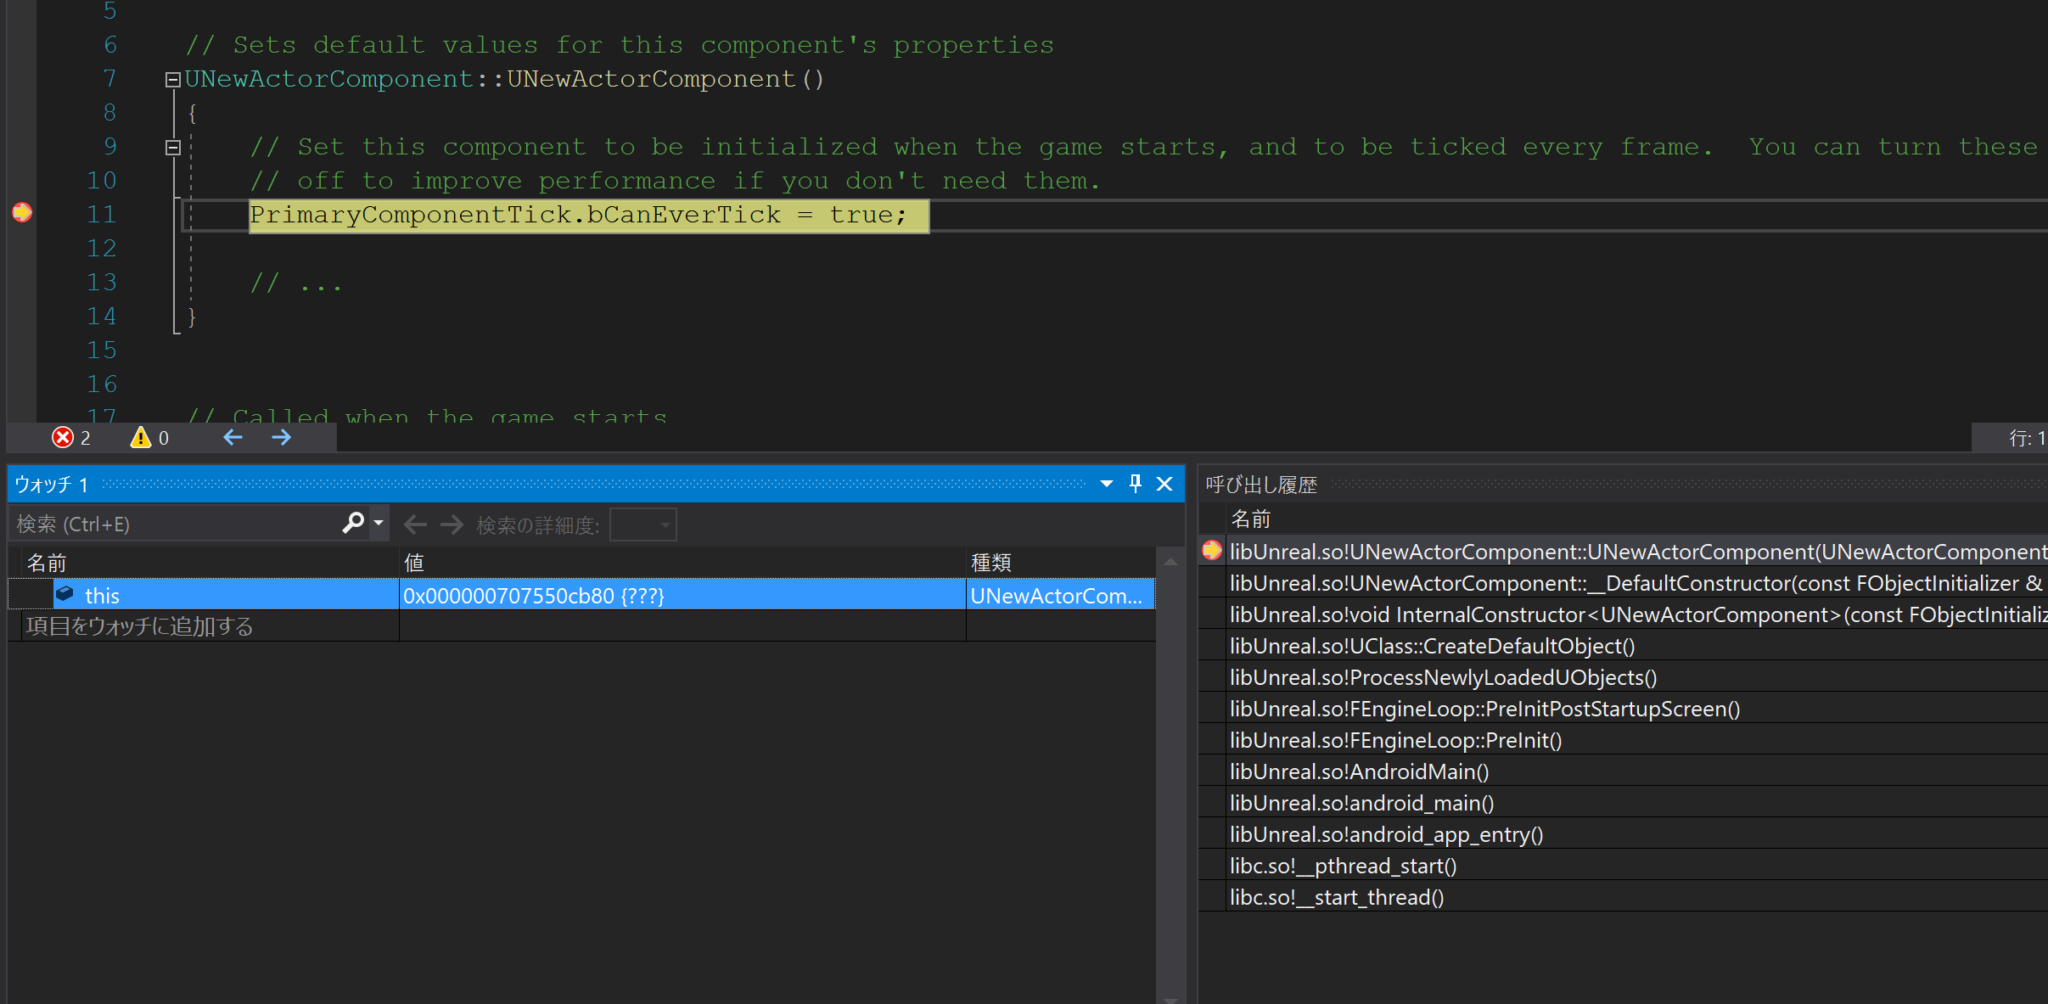Toggle auto-hide pin on the Watch 1 panel

point(1134,483)
